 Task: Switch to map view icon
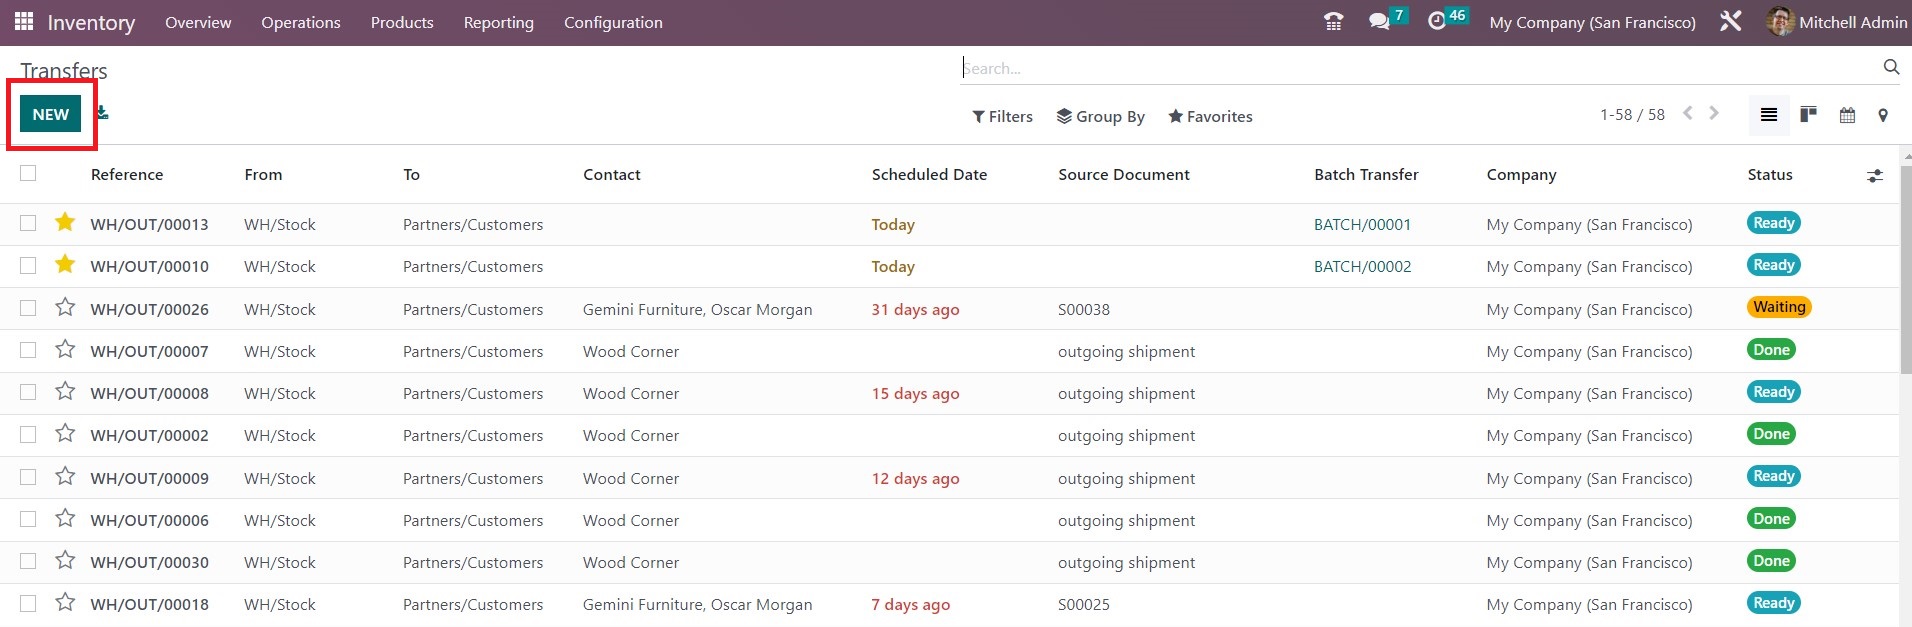click(1883, 116)
